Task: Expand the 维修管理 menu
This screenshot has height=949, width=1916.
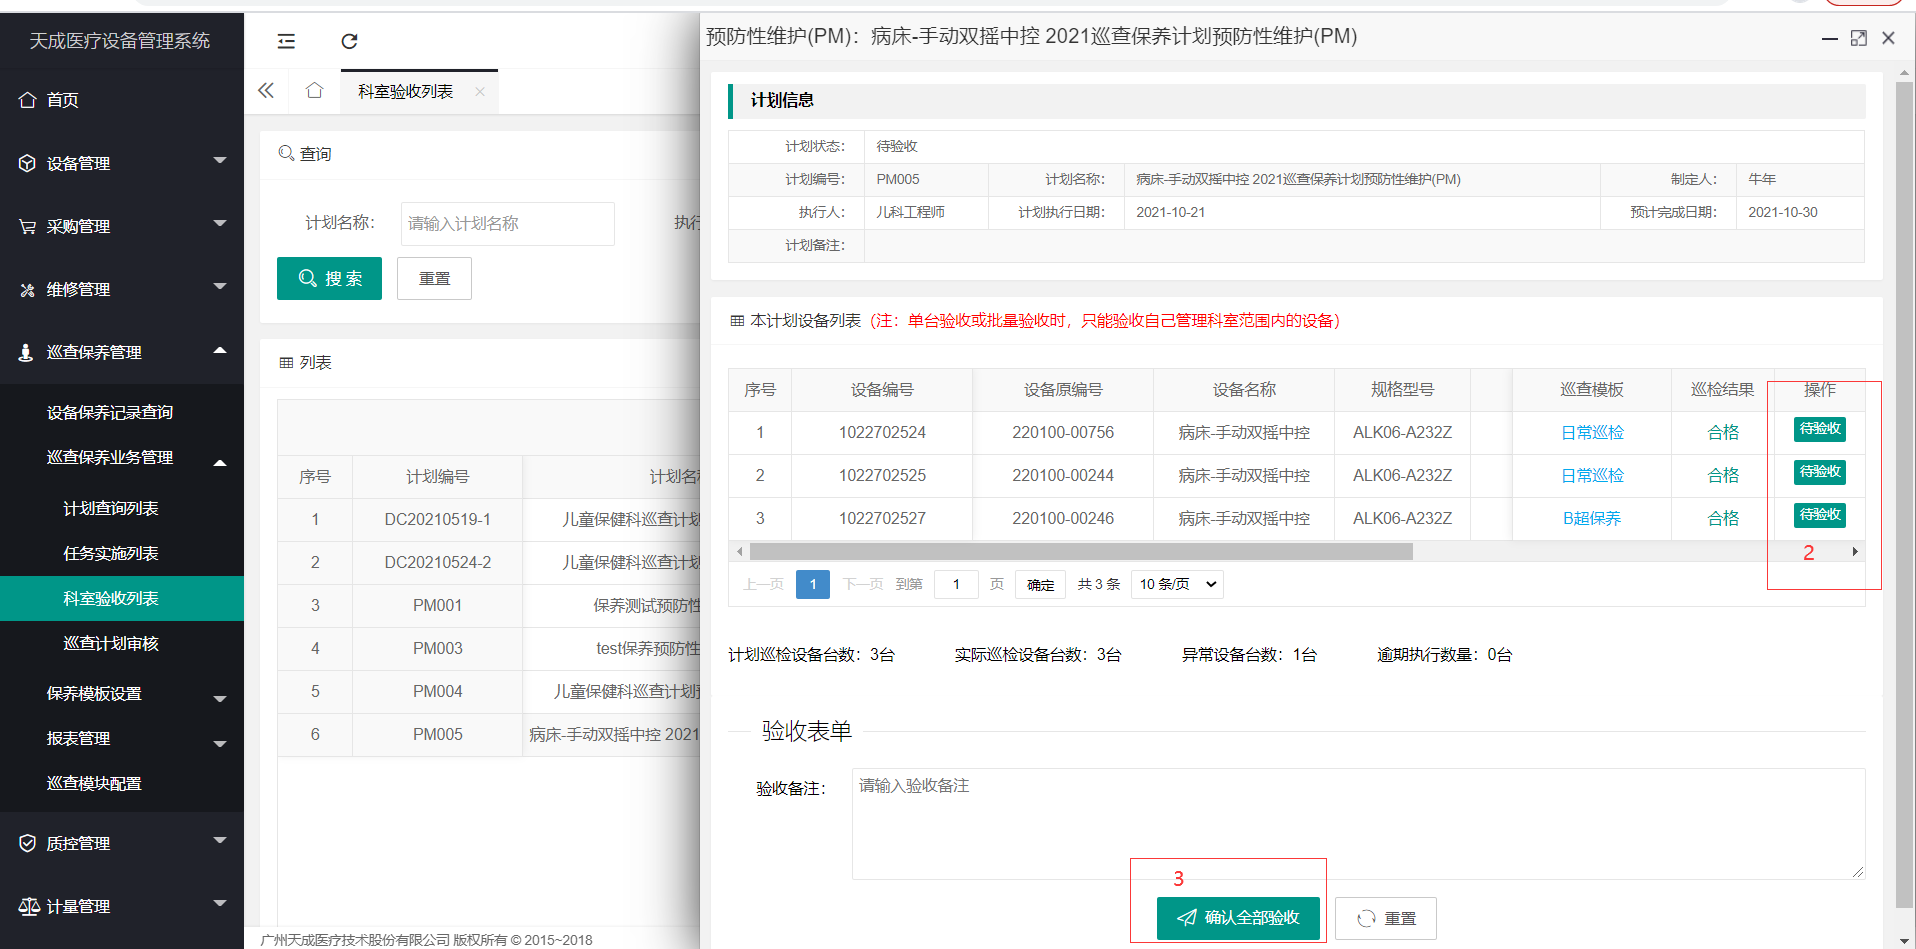Action: click(x=122, y=289)
